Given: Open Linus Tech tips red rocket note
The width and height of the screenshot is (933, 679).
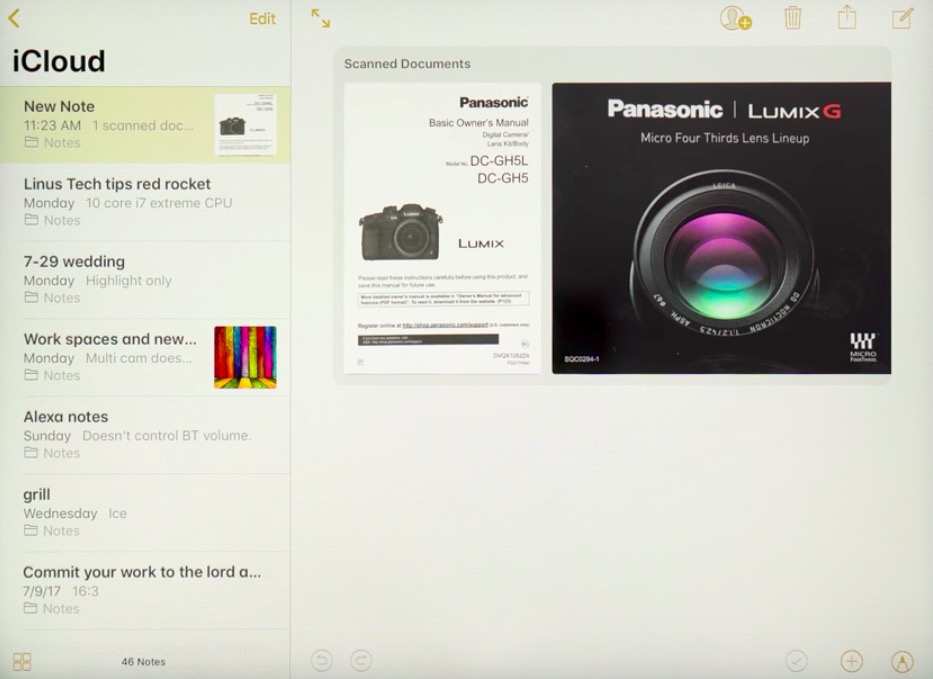Looking at the screenshot, I should 145,202.
